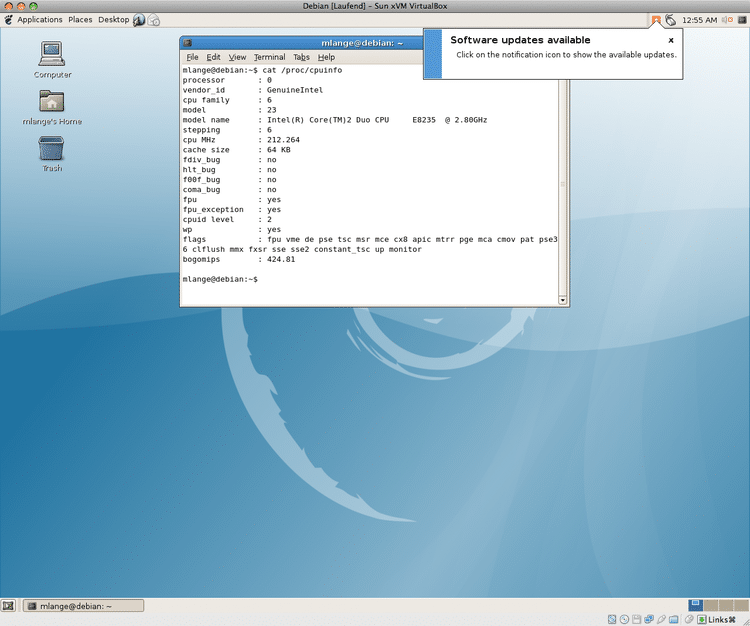Screen dimensions: 750x626
Task: Open the Help menu in the terminal
Action: tap(326, 57)
